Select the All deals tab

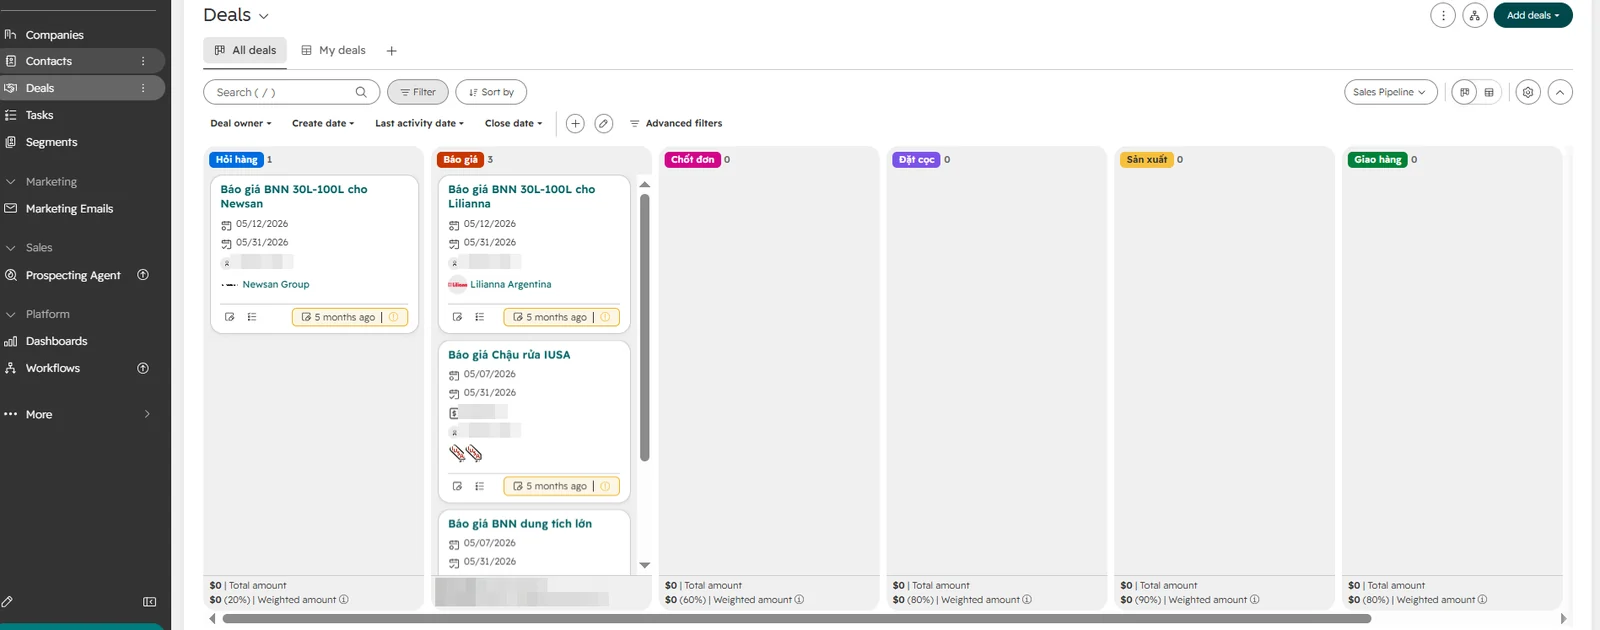[x=245, y=50]
